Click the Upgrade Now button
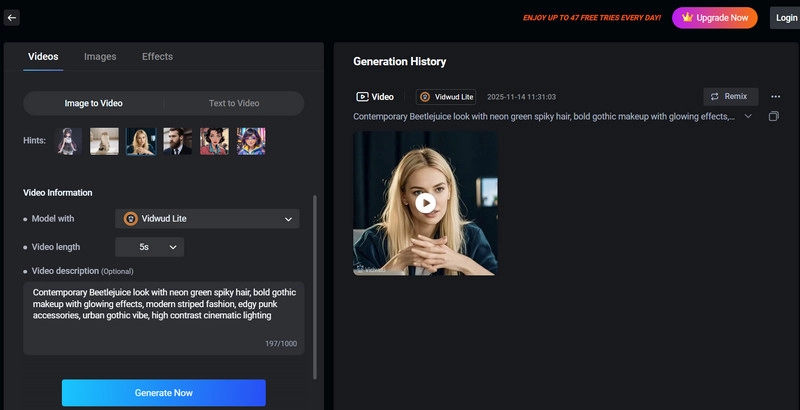This screenshot has height=410, width=800. coord(714,18)
